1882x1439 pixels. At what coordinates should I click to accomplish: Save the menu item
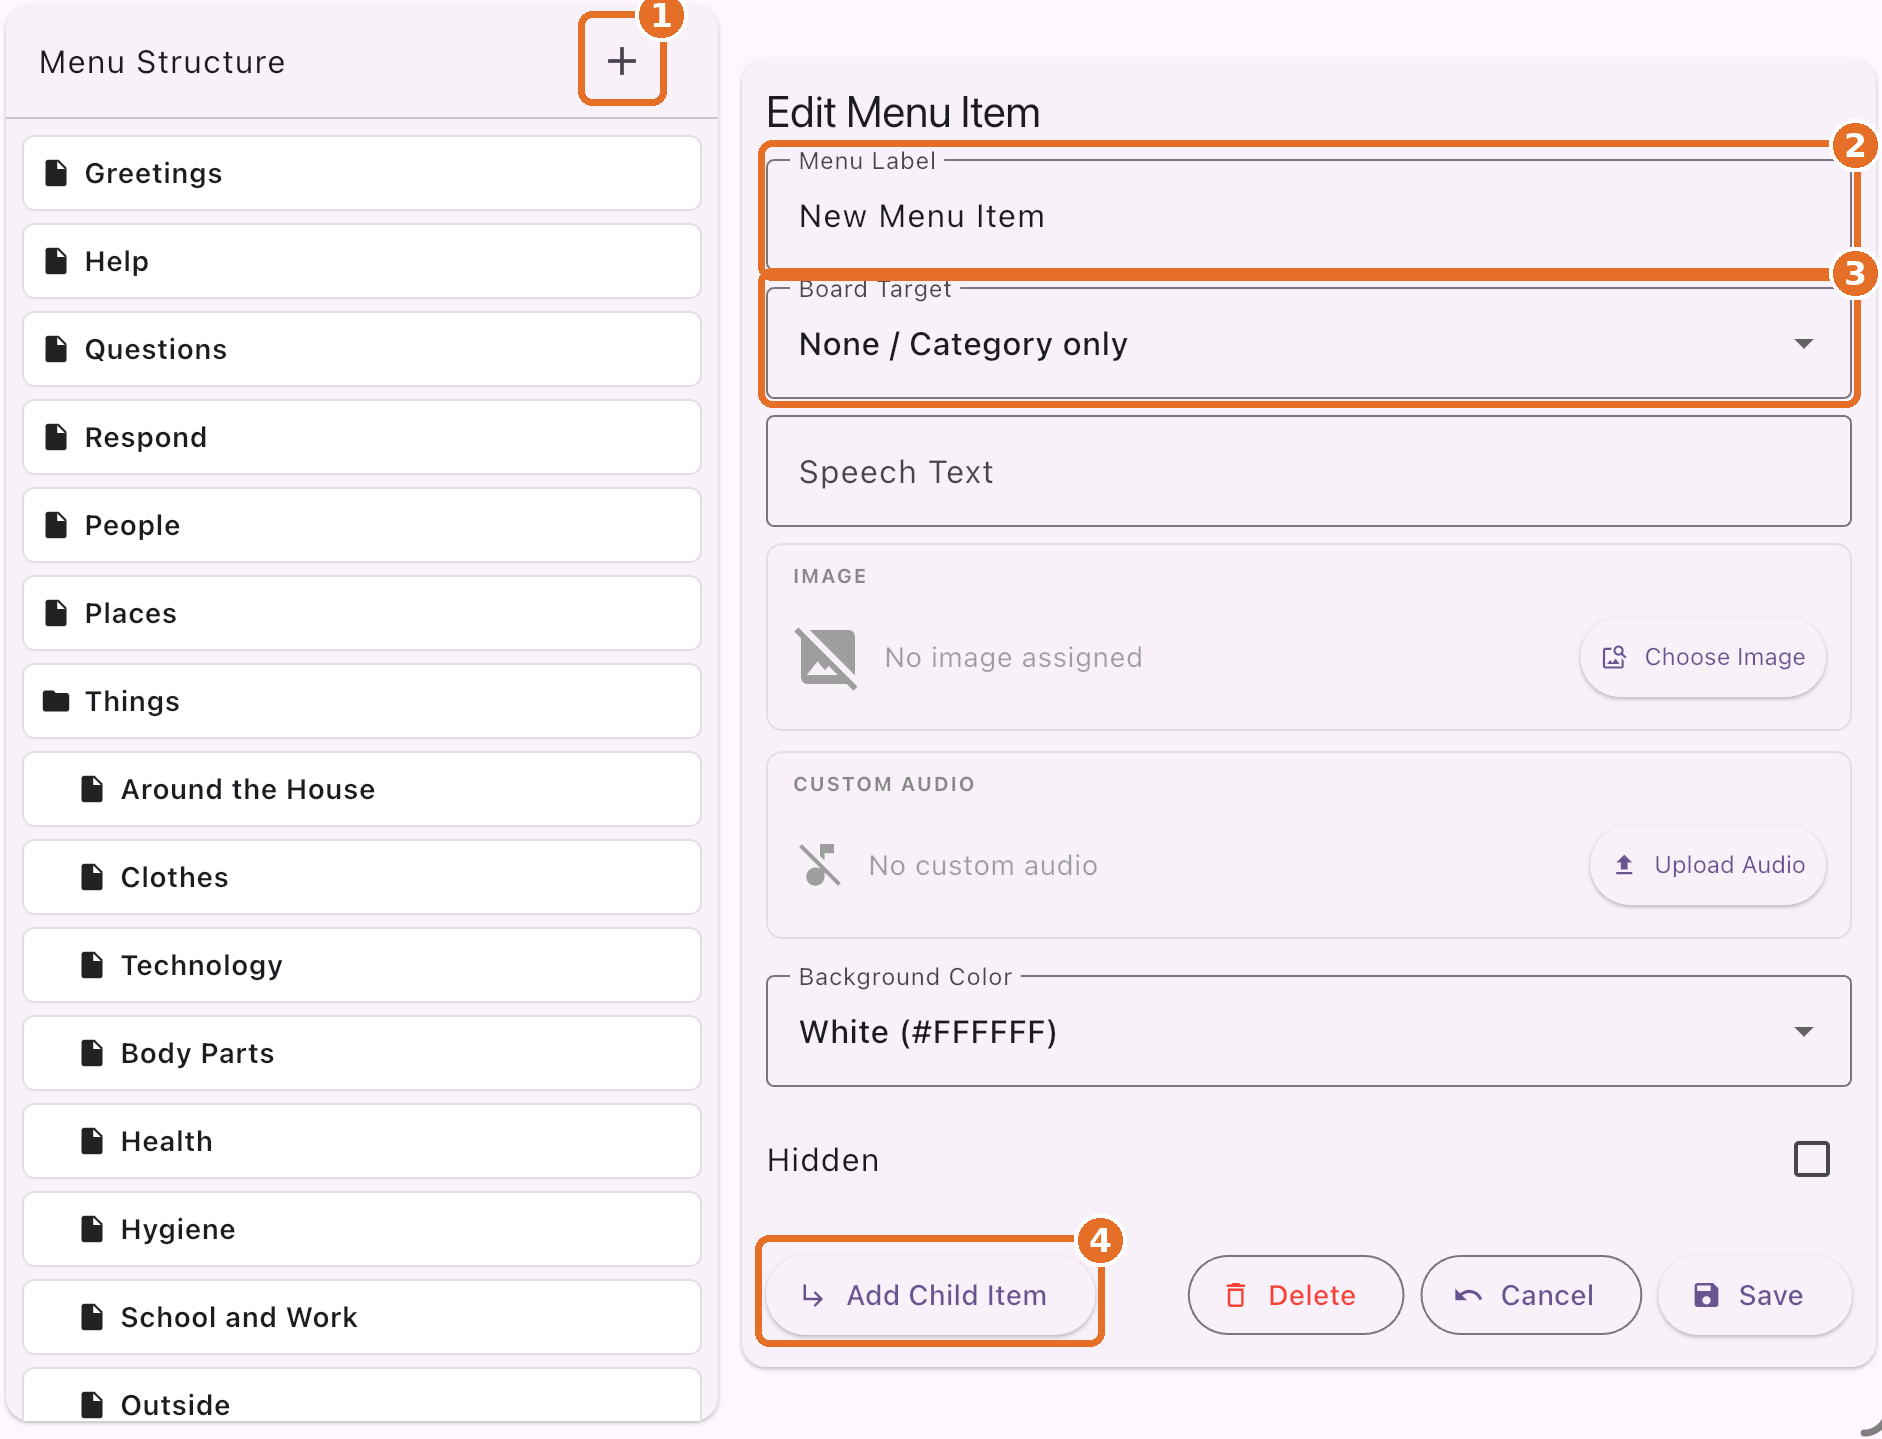coord(1754,1295)
